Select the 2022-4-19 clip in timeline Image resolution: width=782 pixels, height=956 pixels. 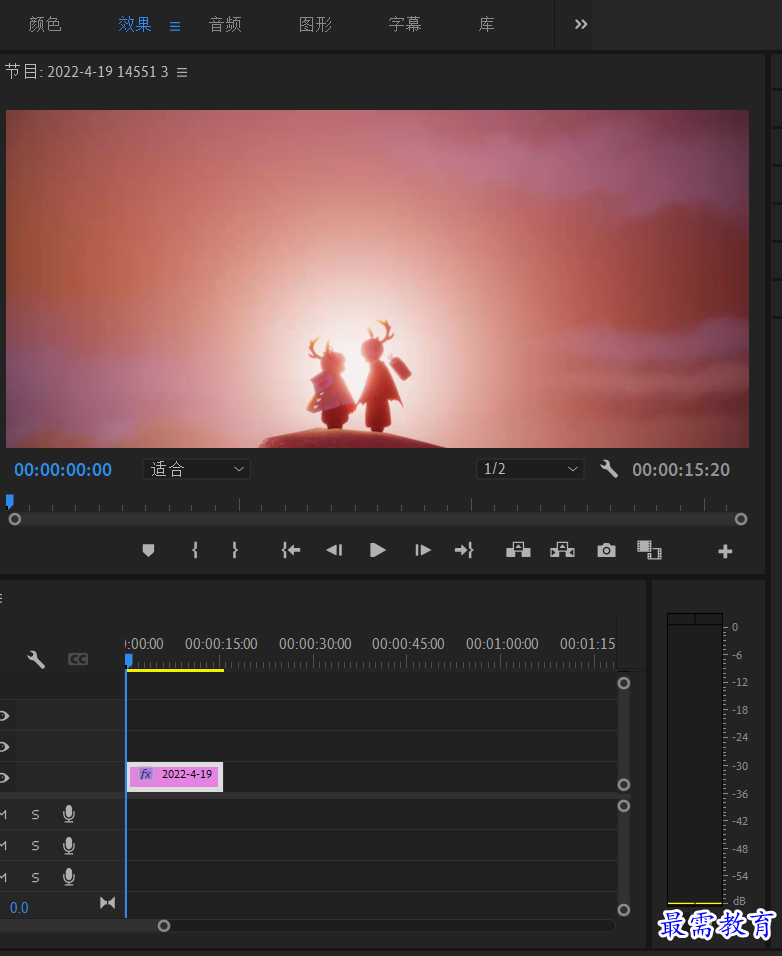[x=175, y=777]
